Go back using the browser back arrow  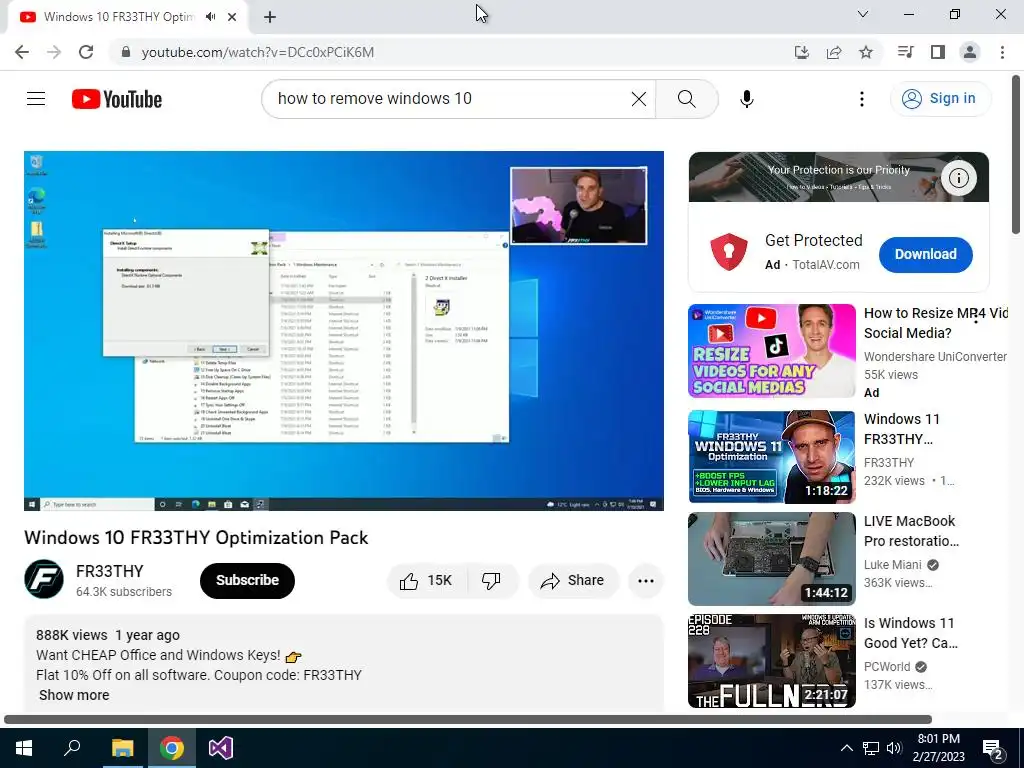point(22,52)
